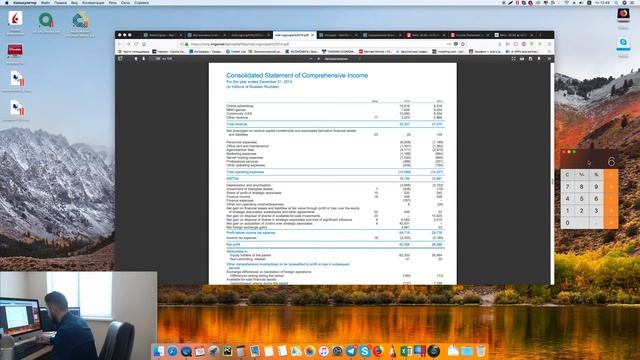Close the active PDF browser tab
This screenshot has height=360, width=640.
point(313,35)
